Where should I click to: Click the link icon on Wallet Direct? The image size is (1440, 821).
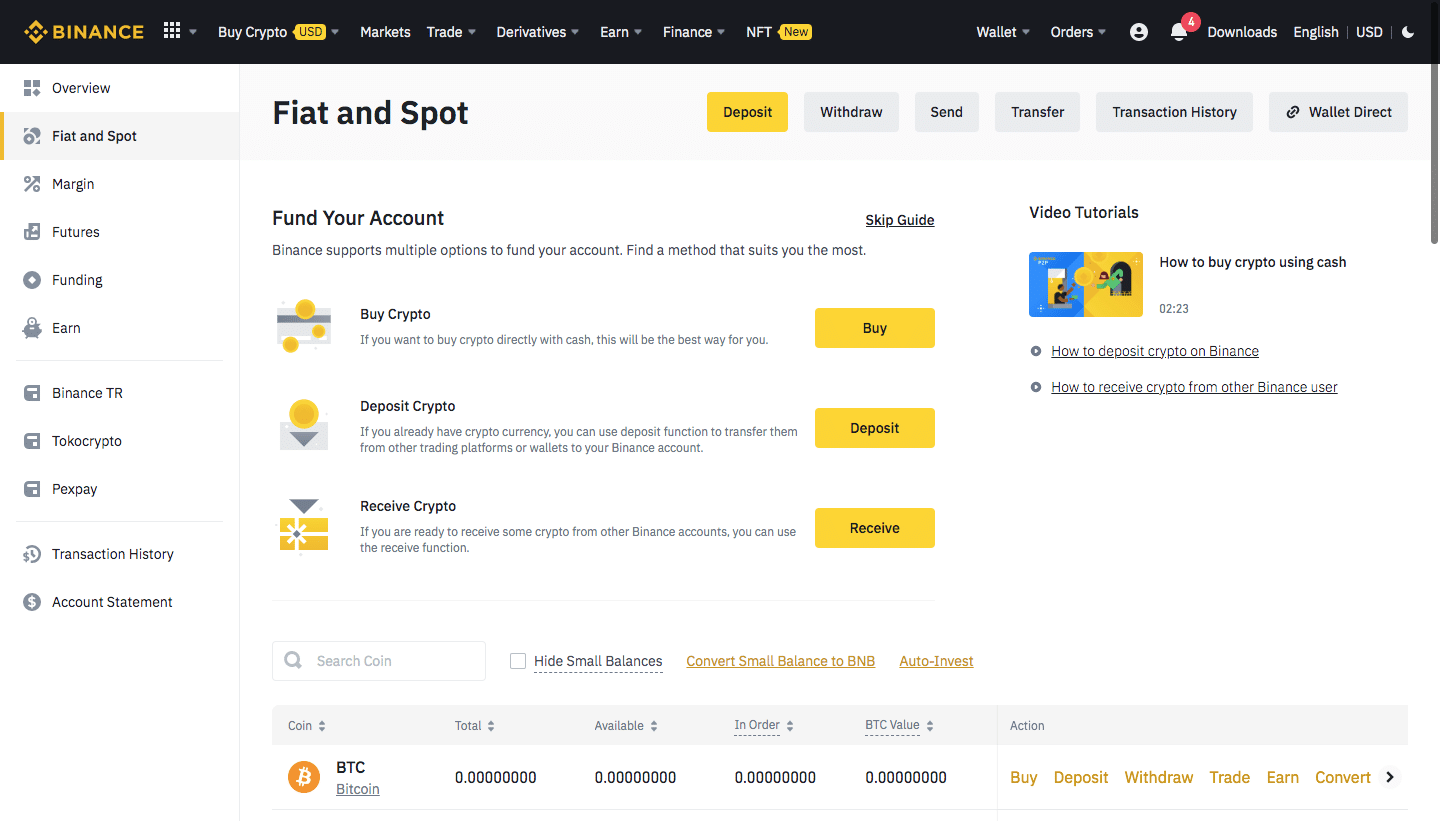tap(1293, 112)
